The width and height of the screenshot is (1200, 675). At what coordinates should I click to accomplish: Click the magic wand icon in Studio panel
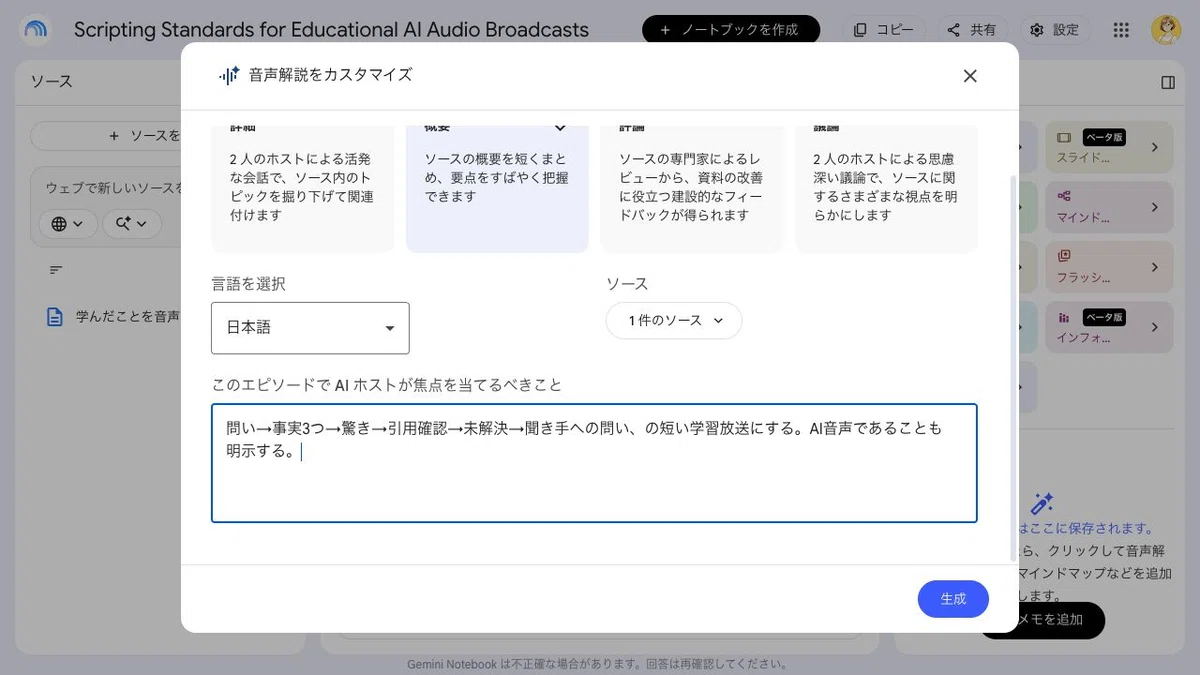1042,503
